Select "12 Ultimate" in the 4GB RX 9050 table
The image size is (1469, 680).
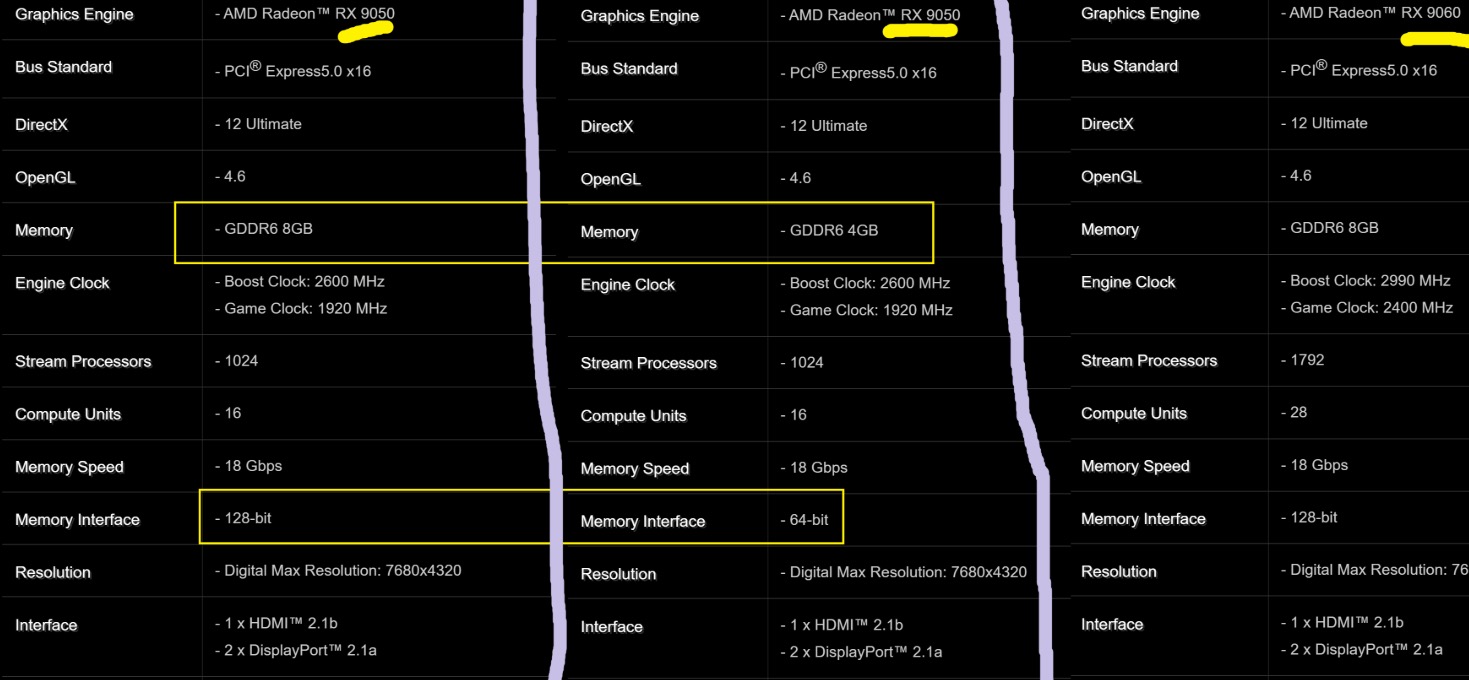828,125
